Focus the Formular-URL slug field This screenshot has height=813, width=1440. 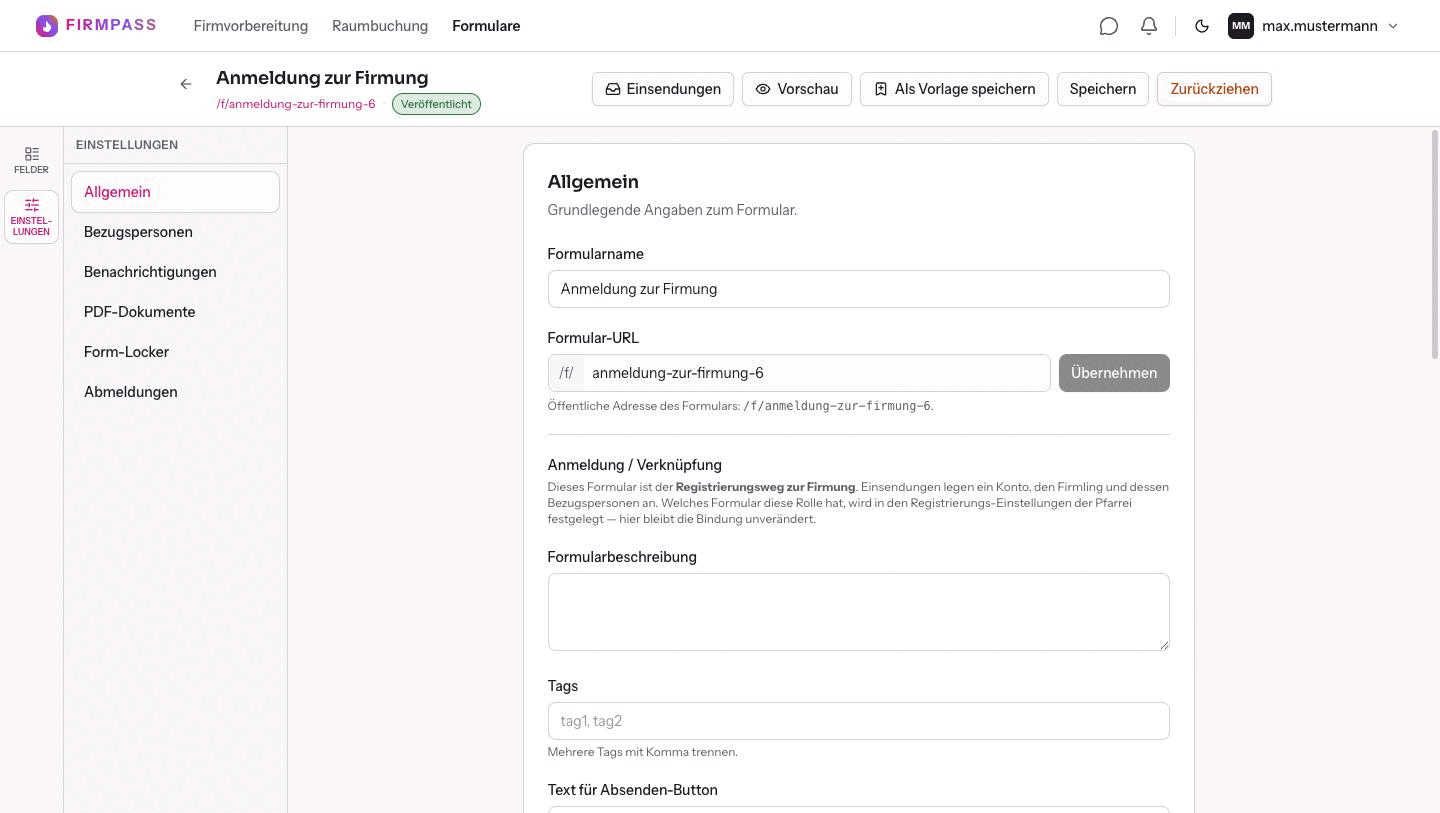coord(816,373)
